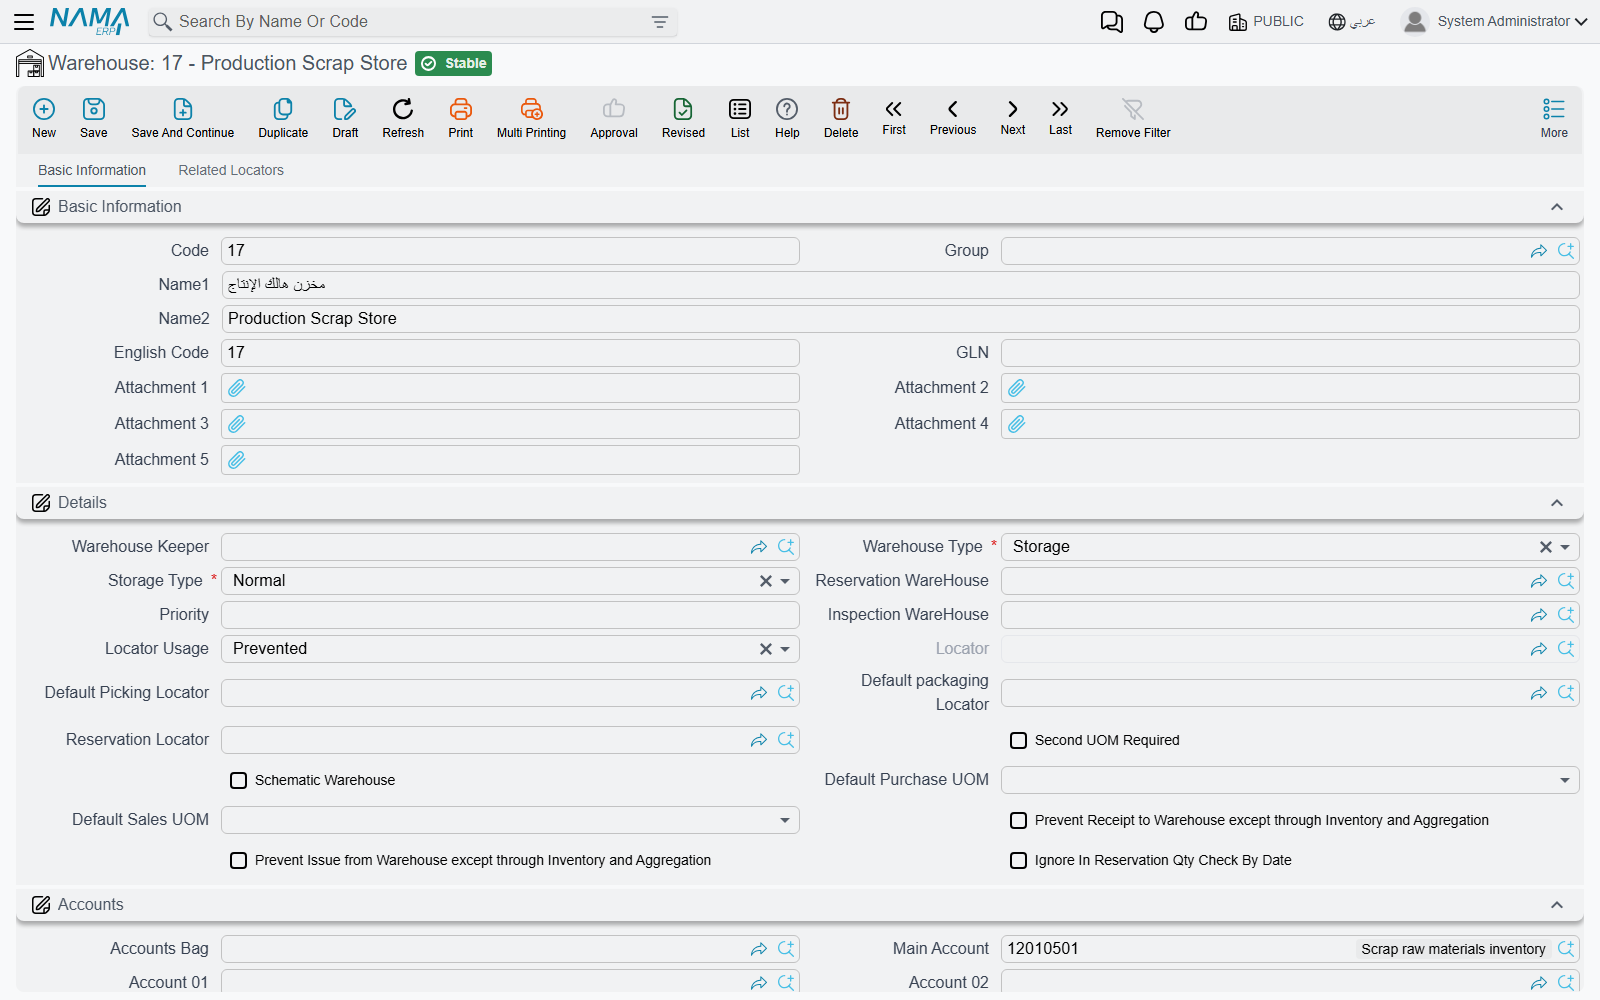This screenshot has height=1000, width=1600.
Task: Open Locator Usage dropdown
Action: click(785, 649)
